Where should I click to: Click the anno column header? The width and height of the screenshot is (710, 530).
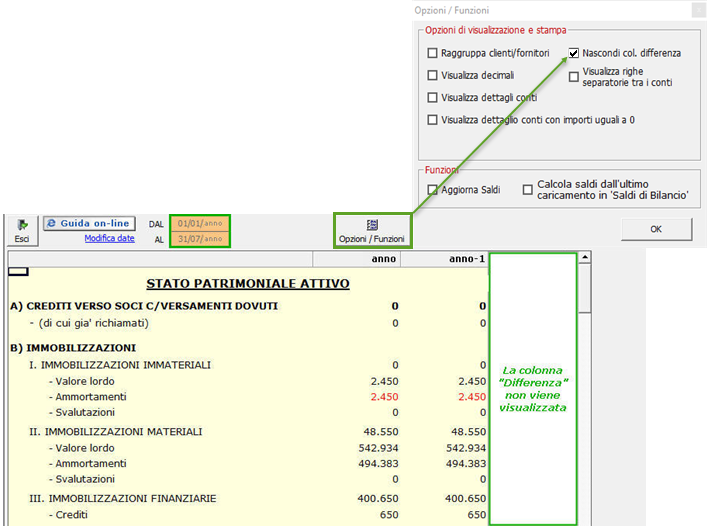tap(356, 259)
